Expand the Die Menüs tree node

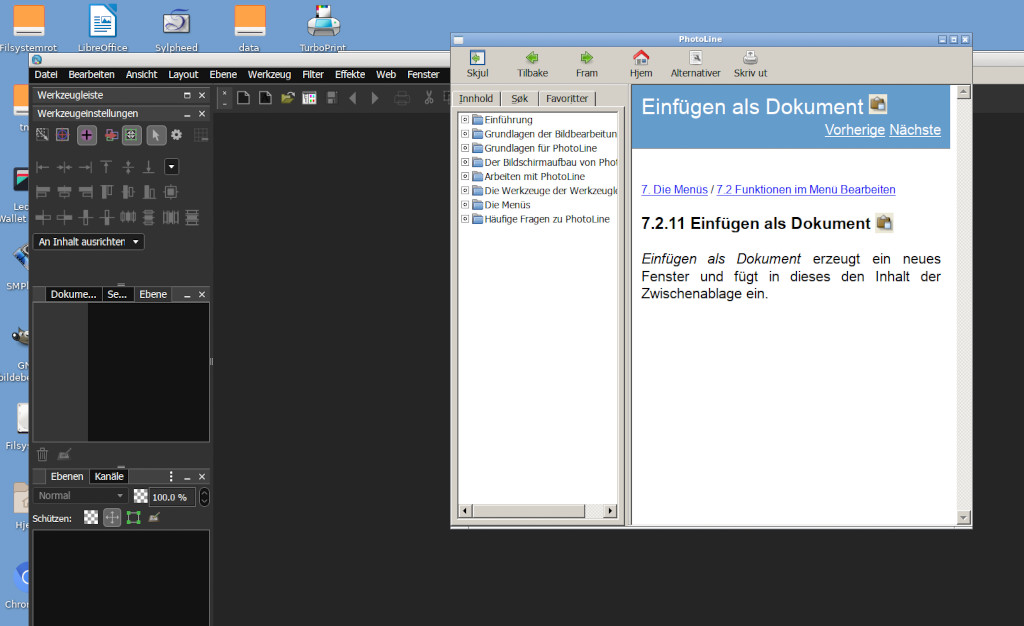[x=464, y=204]
